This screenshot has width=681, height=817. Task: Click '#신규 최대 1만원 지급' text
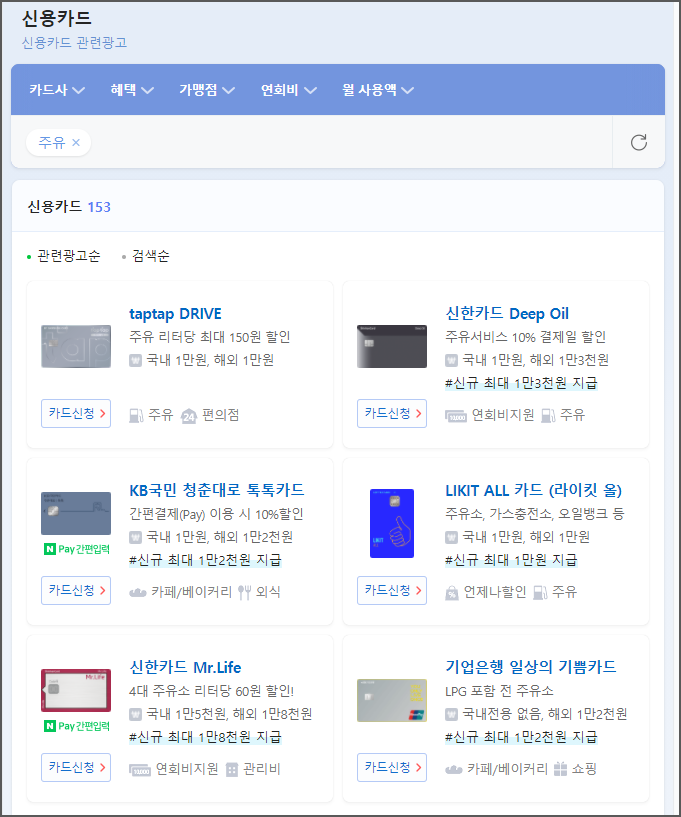point(511,560)
